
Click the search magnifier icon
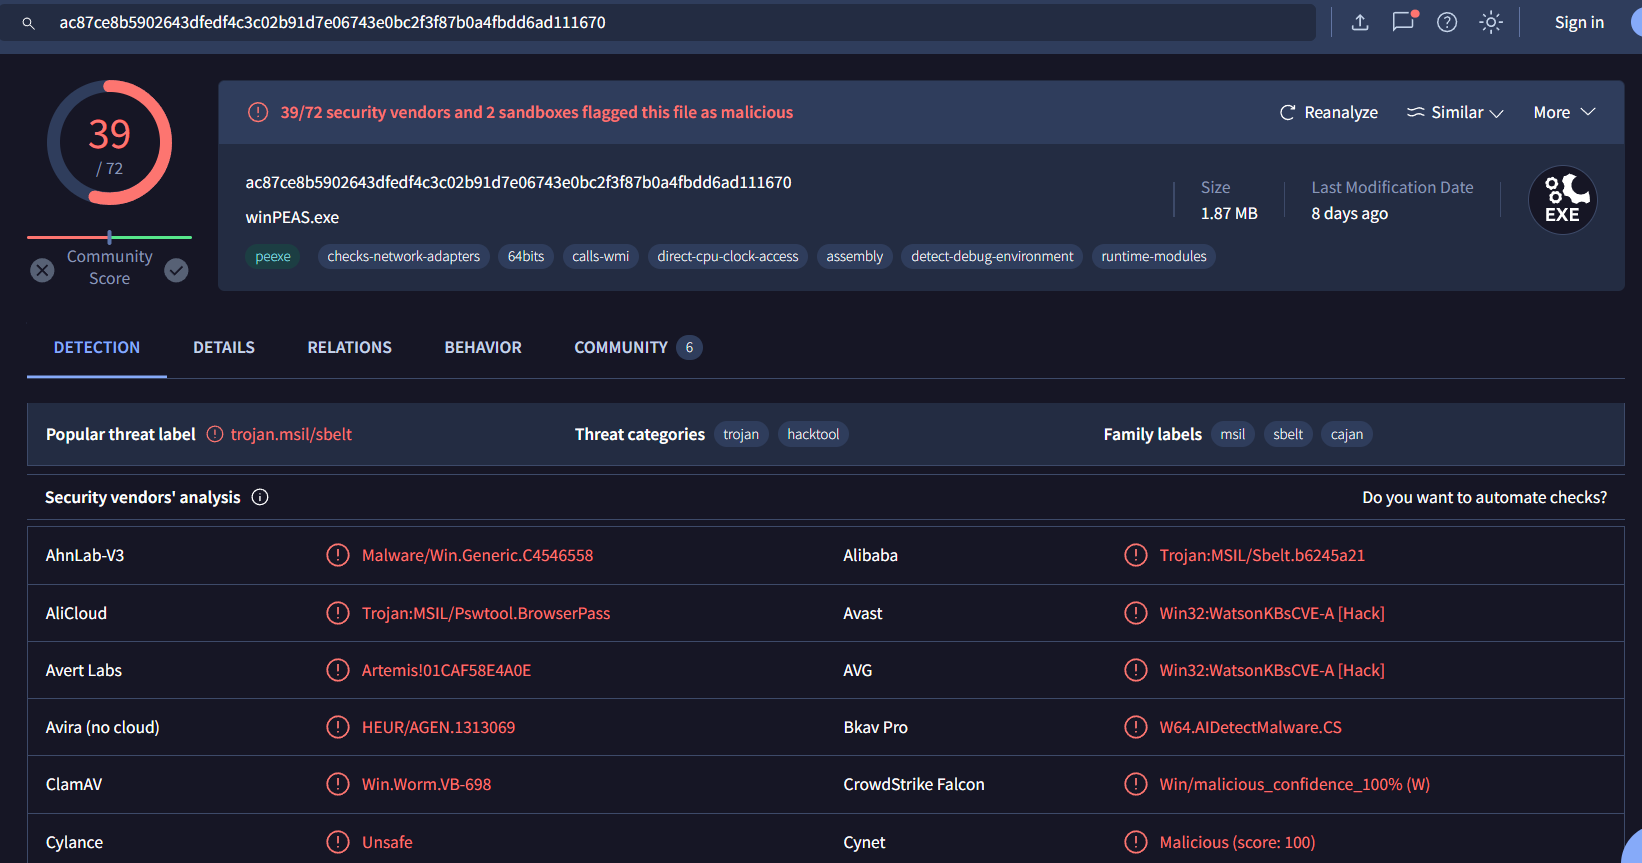pyautogui.click(x=29, y=23)
